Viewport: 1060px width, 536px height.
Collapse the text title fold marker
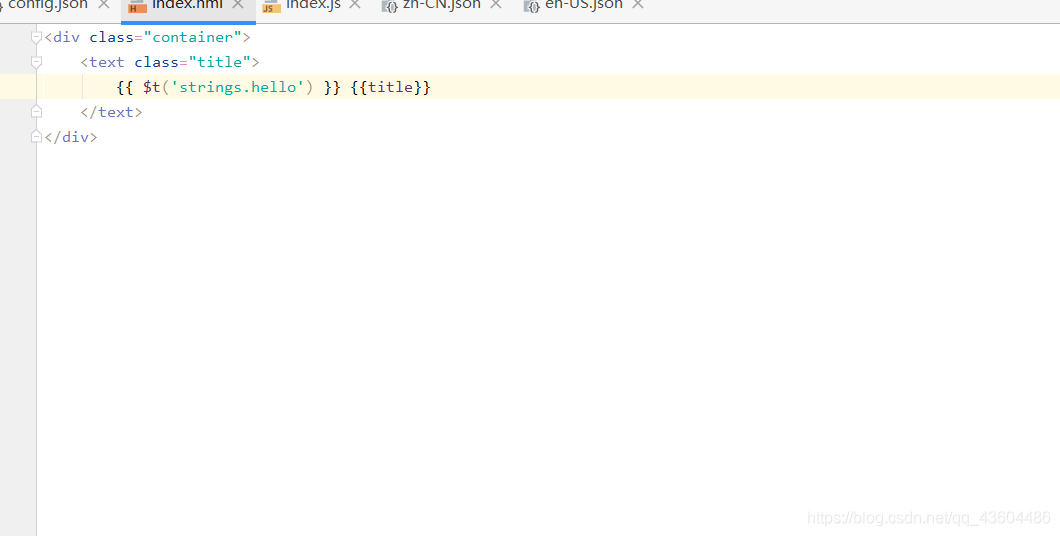point(37,63)
